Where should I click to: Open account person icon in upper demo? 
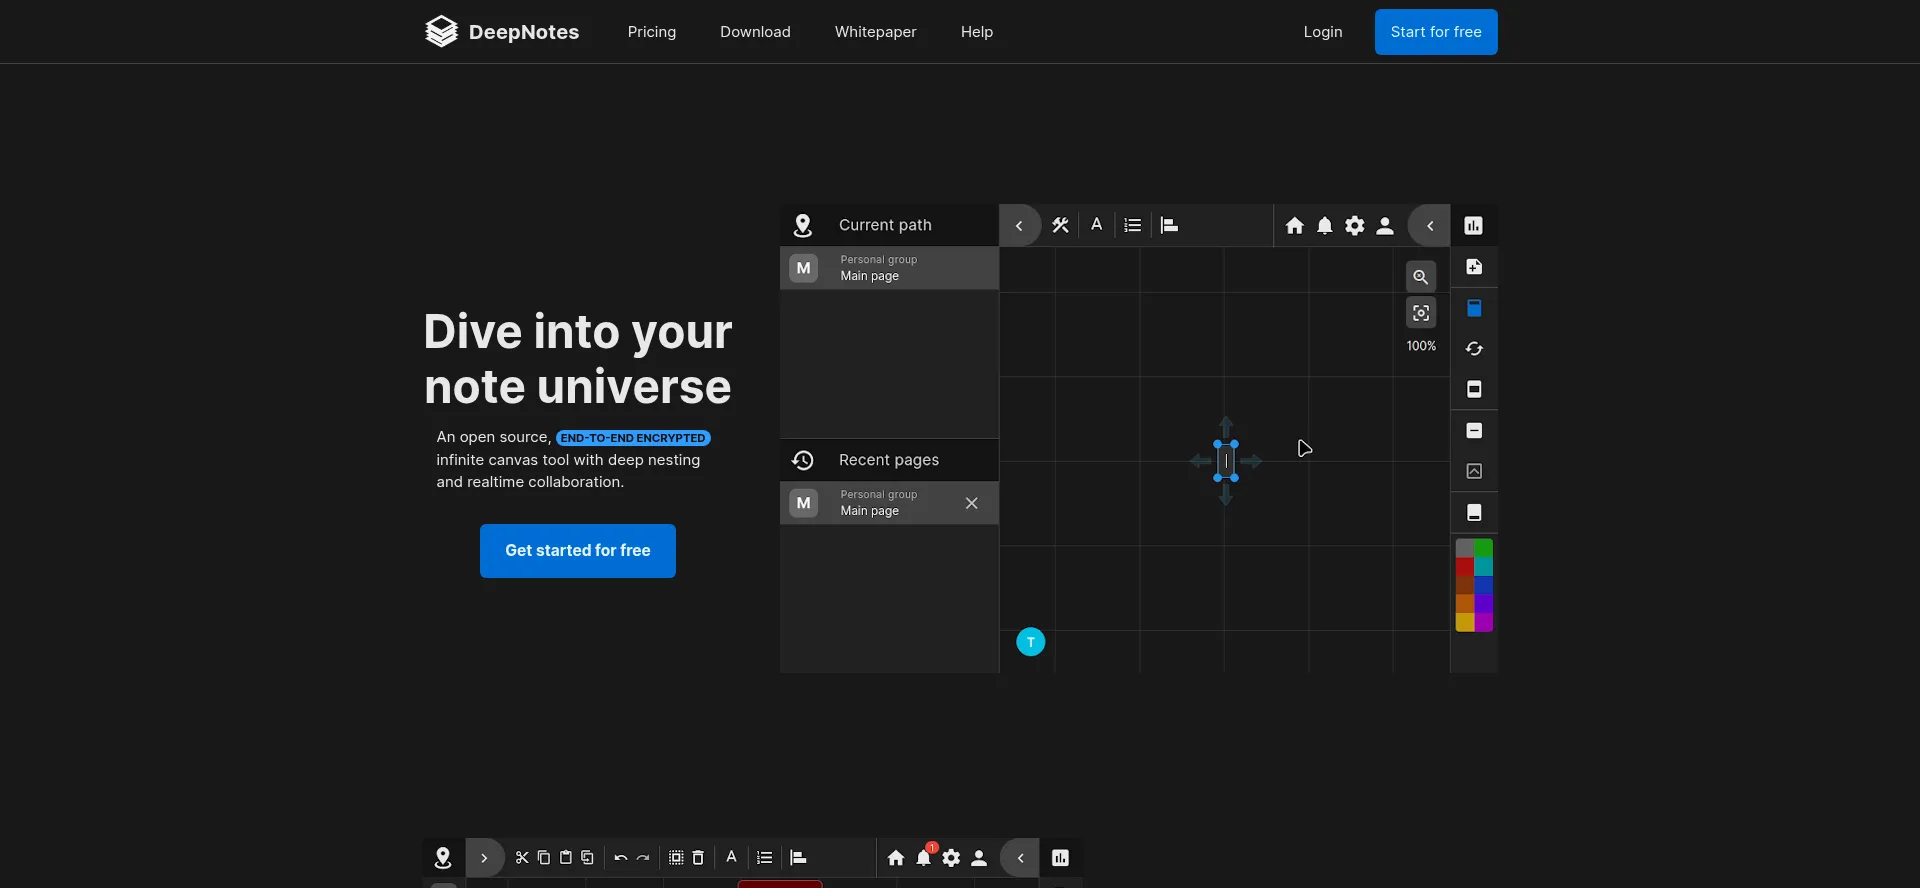click(x=1385, y=226)
